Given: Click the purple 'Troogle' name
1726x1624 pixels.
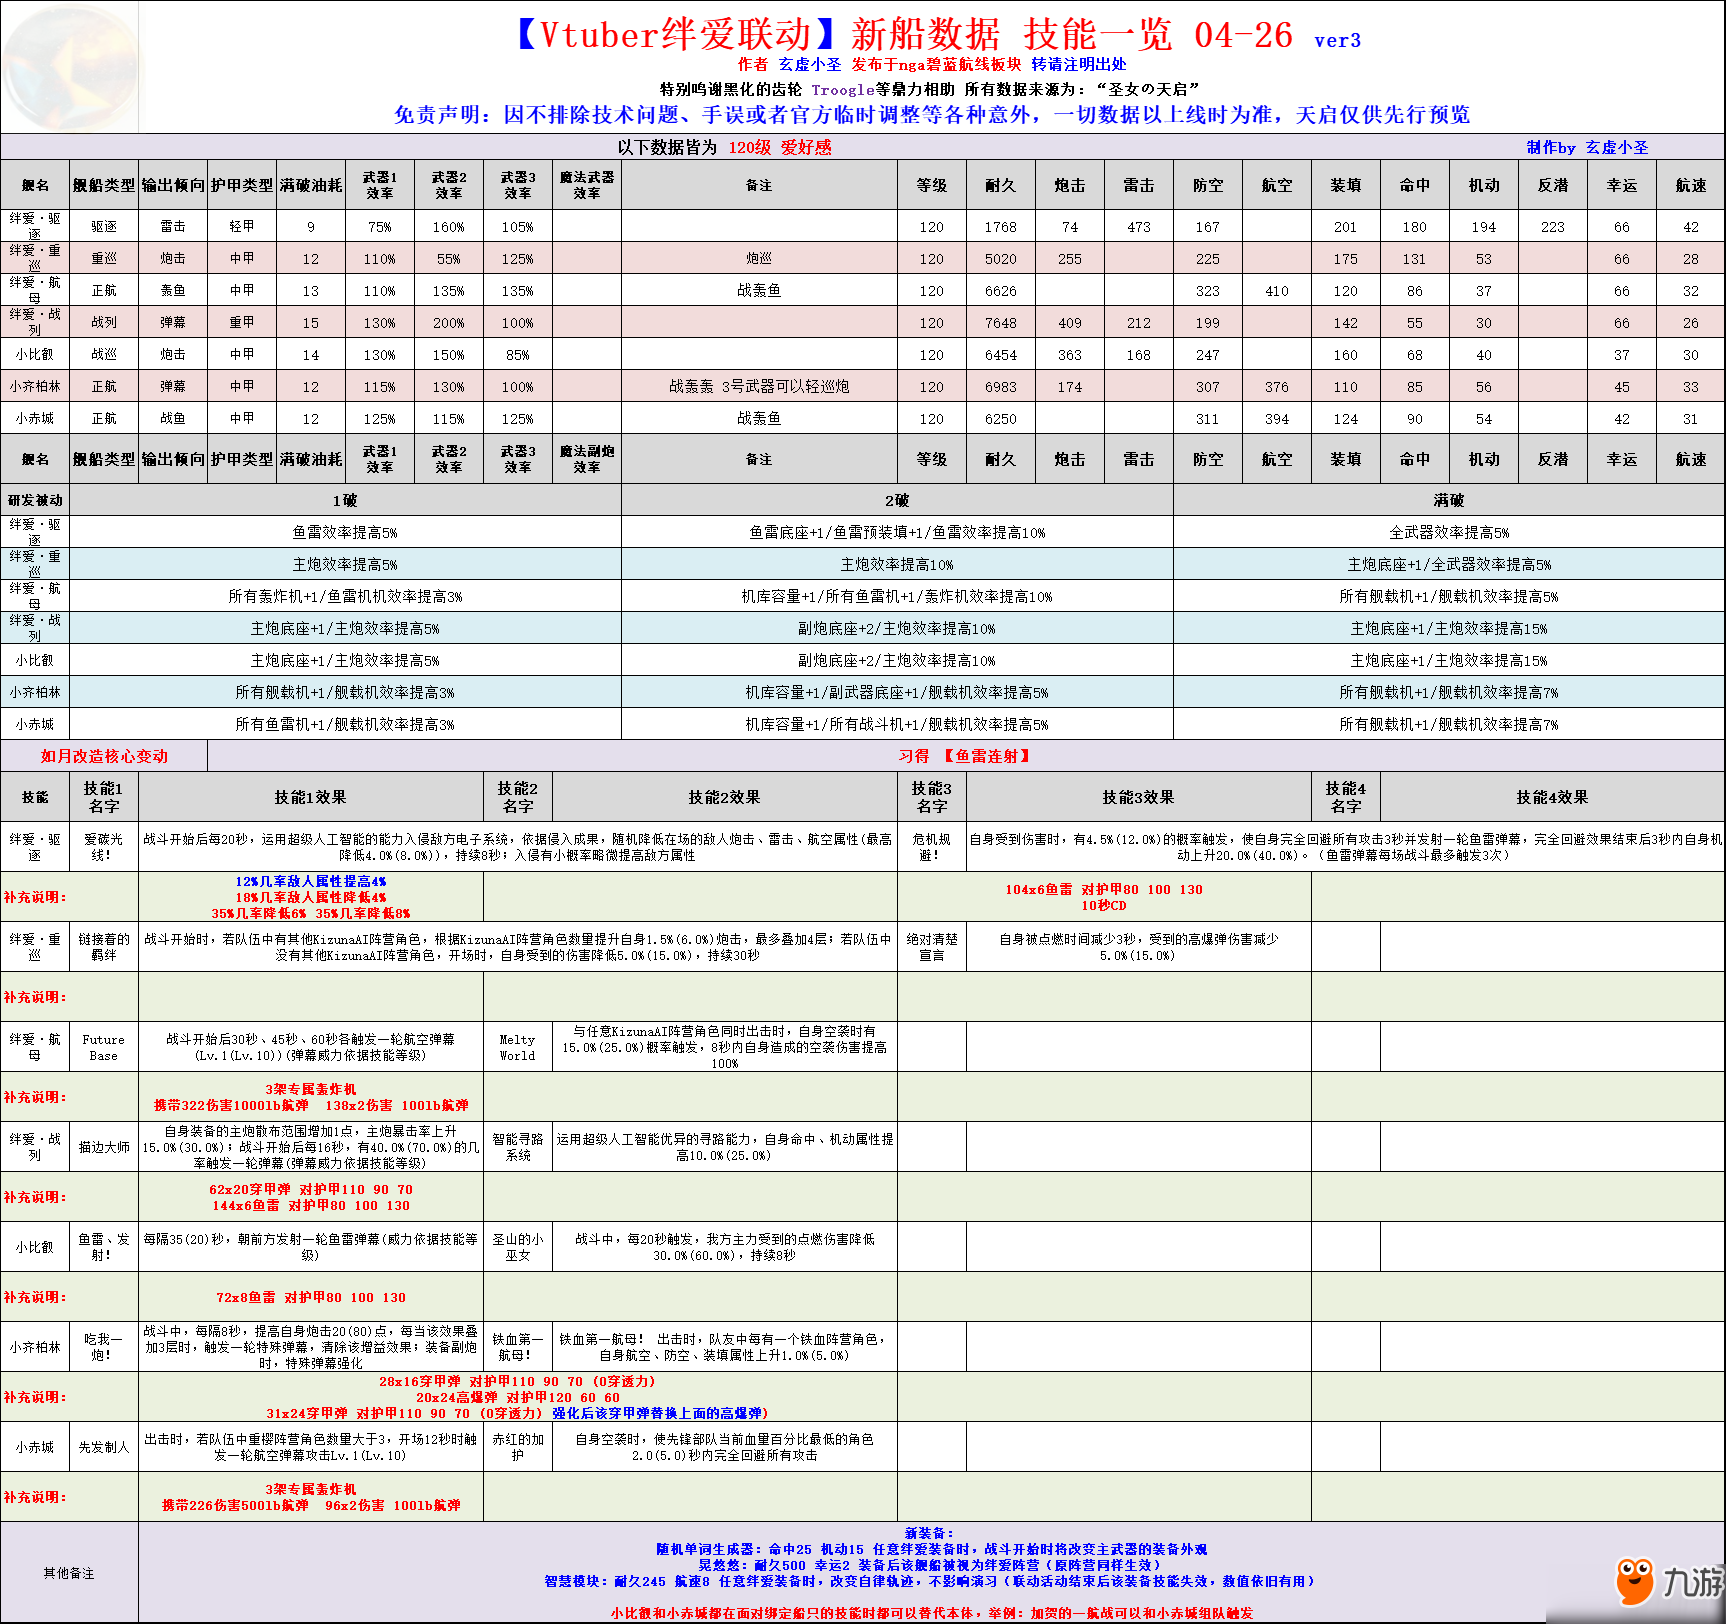Looking at the screenshot, I should point(842,89).
